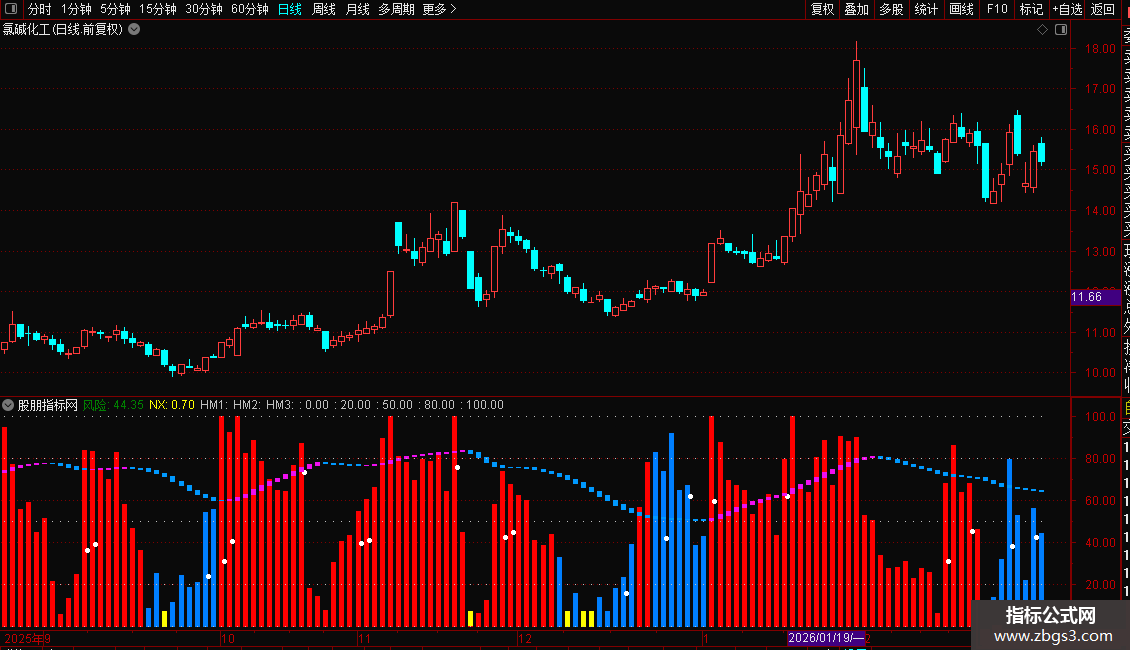Image resolution: width=1130 pixels, height=650 pixels.
Task: Switch to the 30分钟 chart
Action: click(204, 9)
